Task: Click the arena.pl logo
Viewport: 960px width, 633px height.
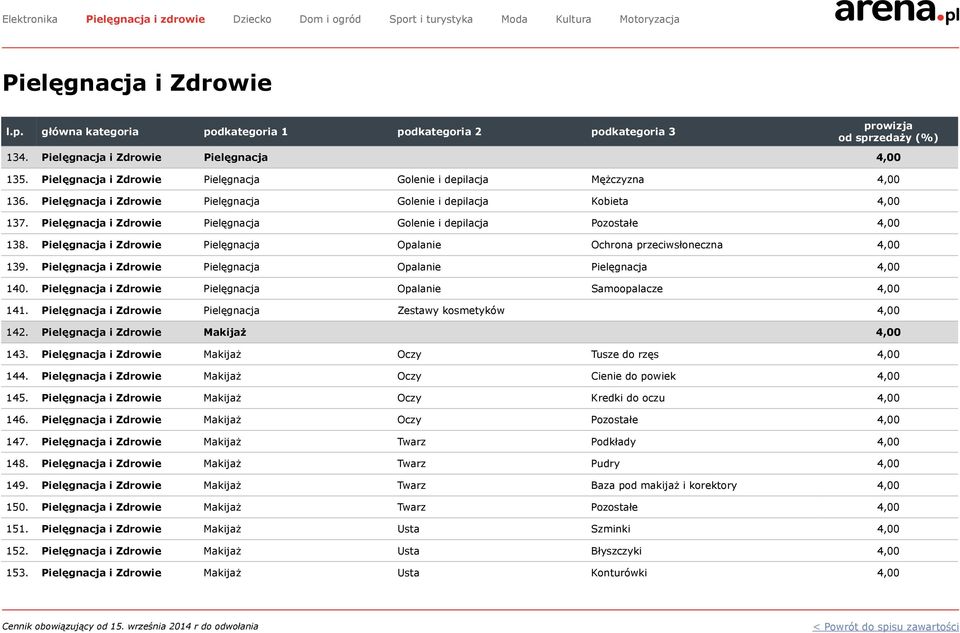Action: pos(896,10)
